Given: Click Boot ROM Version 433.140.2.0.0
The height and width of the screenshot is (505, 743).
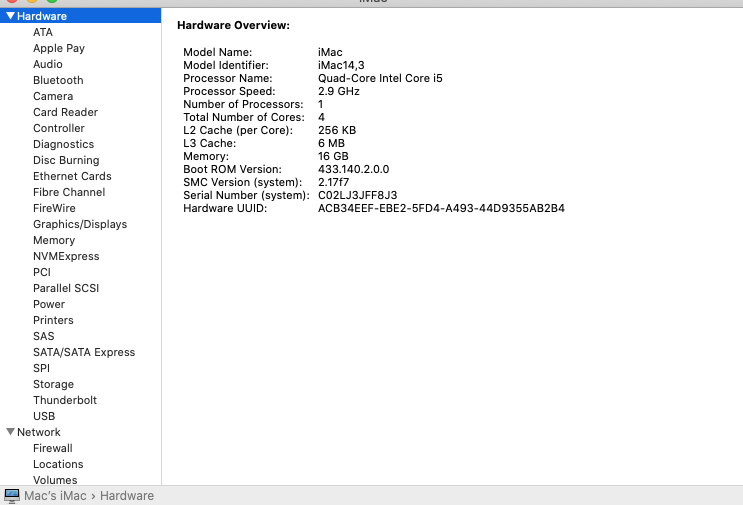Looking at the screenshot, I should point(353,169).
